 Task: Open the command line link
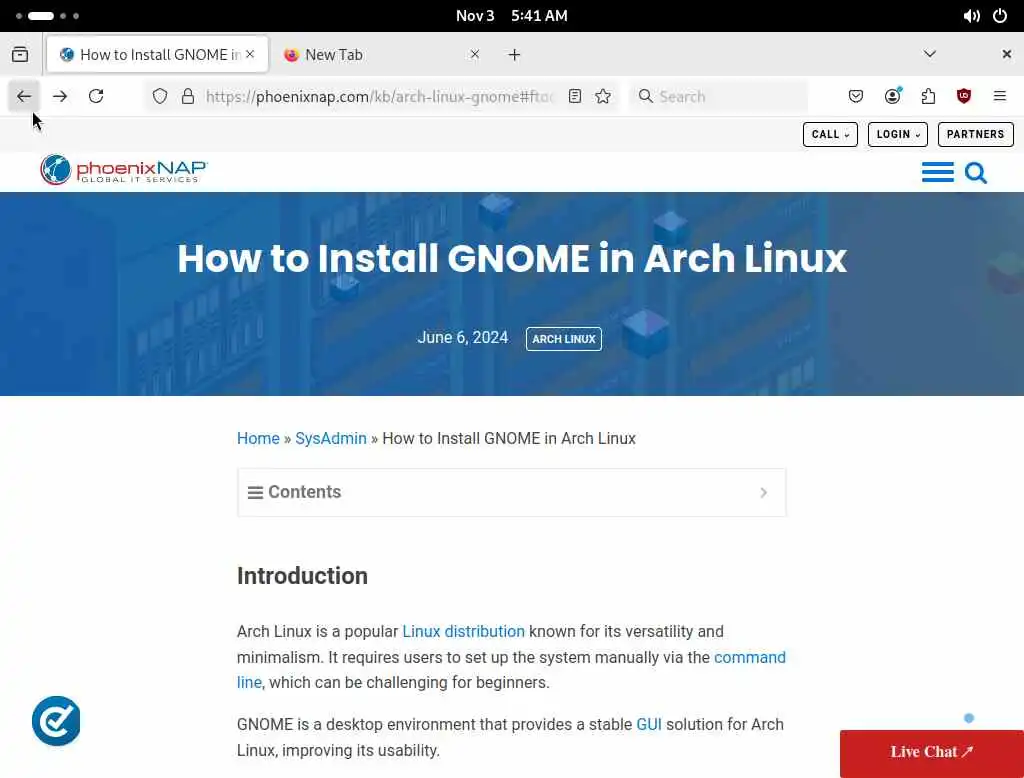tap(750, 657)
